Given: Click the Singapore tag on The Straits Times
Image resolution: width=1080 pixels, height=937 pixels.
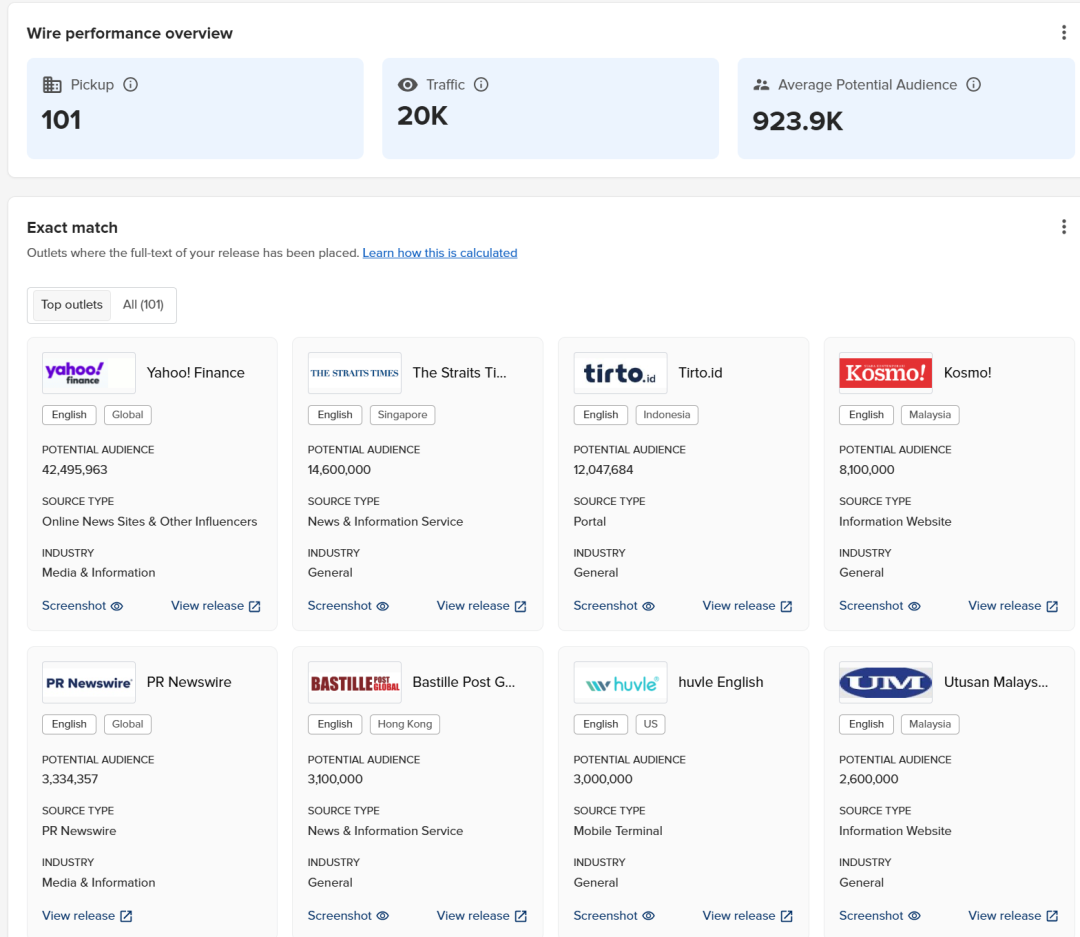Looking at the screenshot, I should tap(402, 415).
